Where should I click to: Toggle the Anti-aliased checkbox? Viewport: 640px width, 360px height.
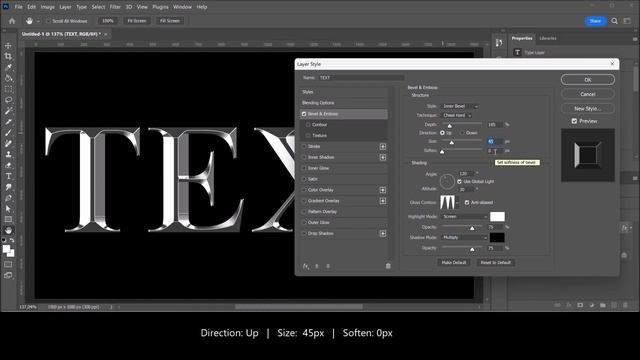coord(467,202)
